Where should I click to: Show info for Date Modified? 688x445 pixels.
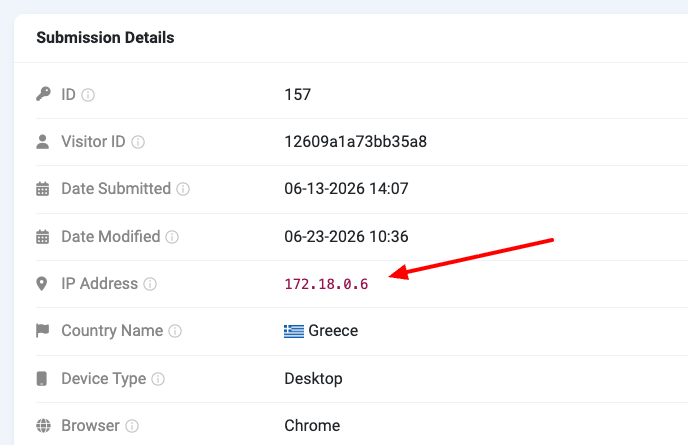[x=172, y=237]
